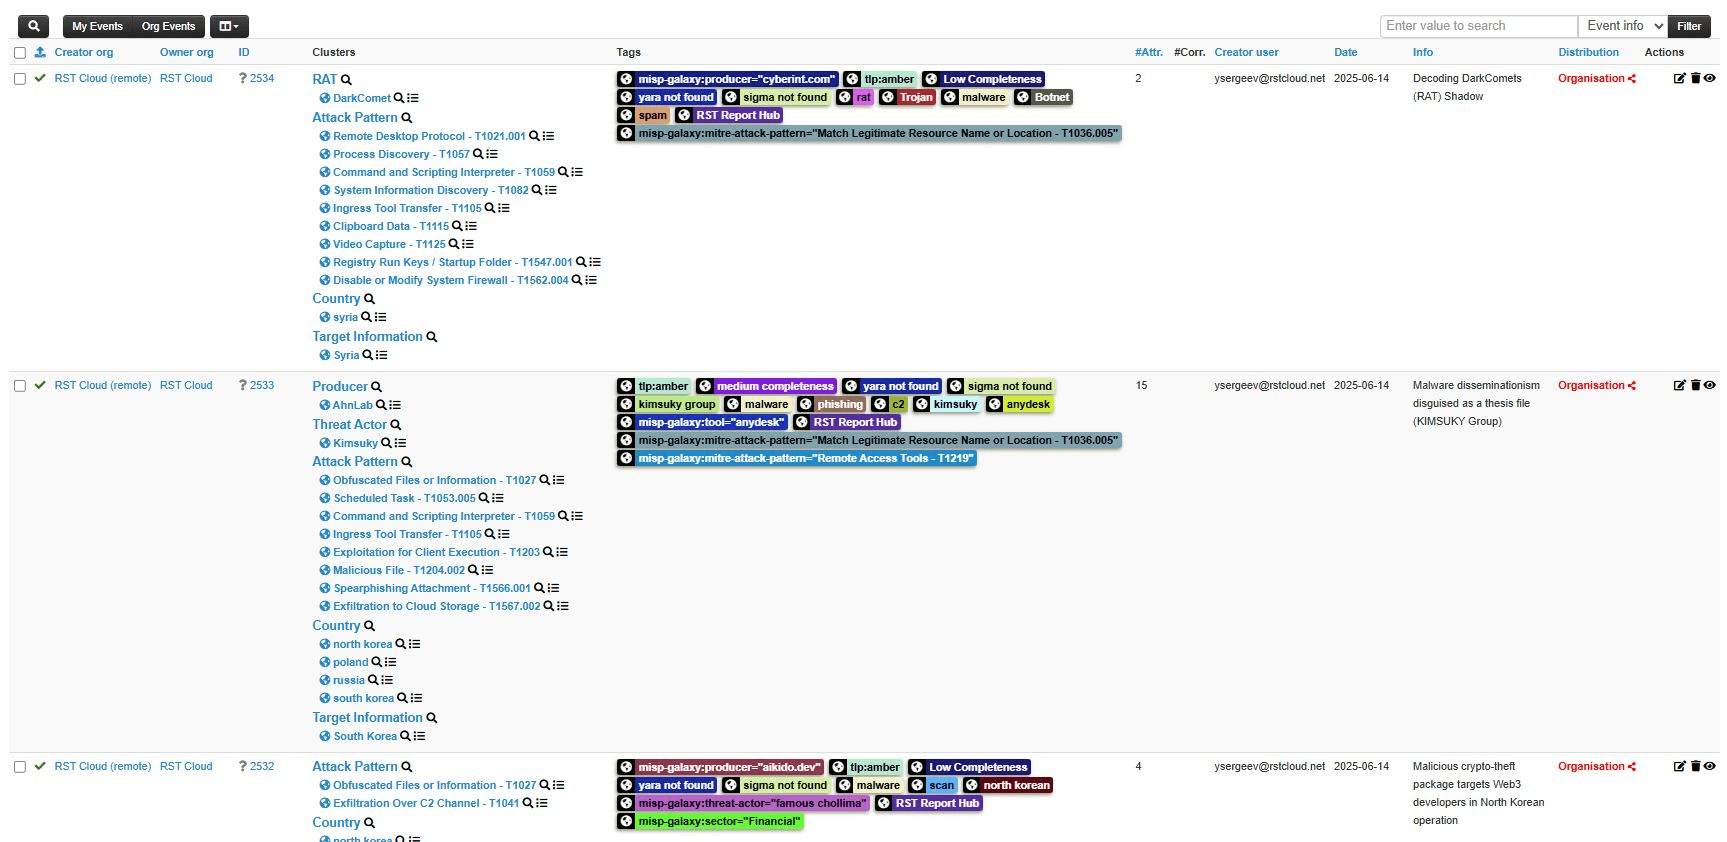
Task: Click the phishing tag
Action: tap(839, 404)
